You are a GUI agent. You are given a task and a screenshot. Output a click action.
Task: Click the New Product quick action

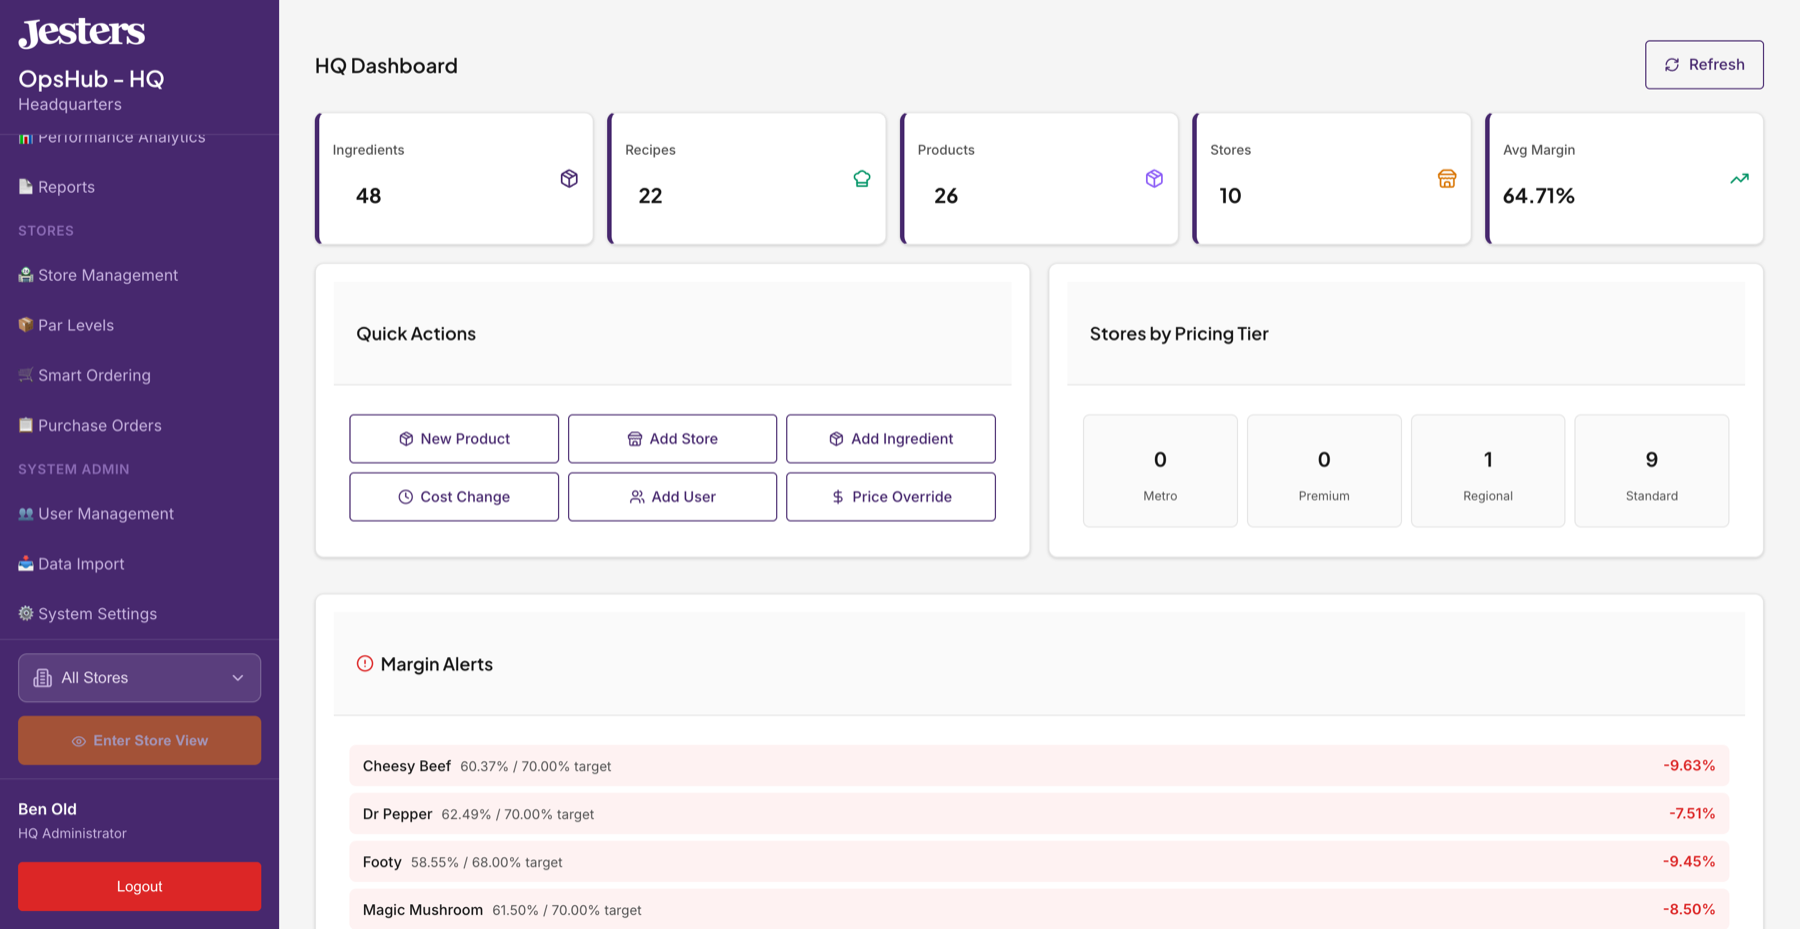pos(453,438)
